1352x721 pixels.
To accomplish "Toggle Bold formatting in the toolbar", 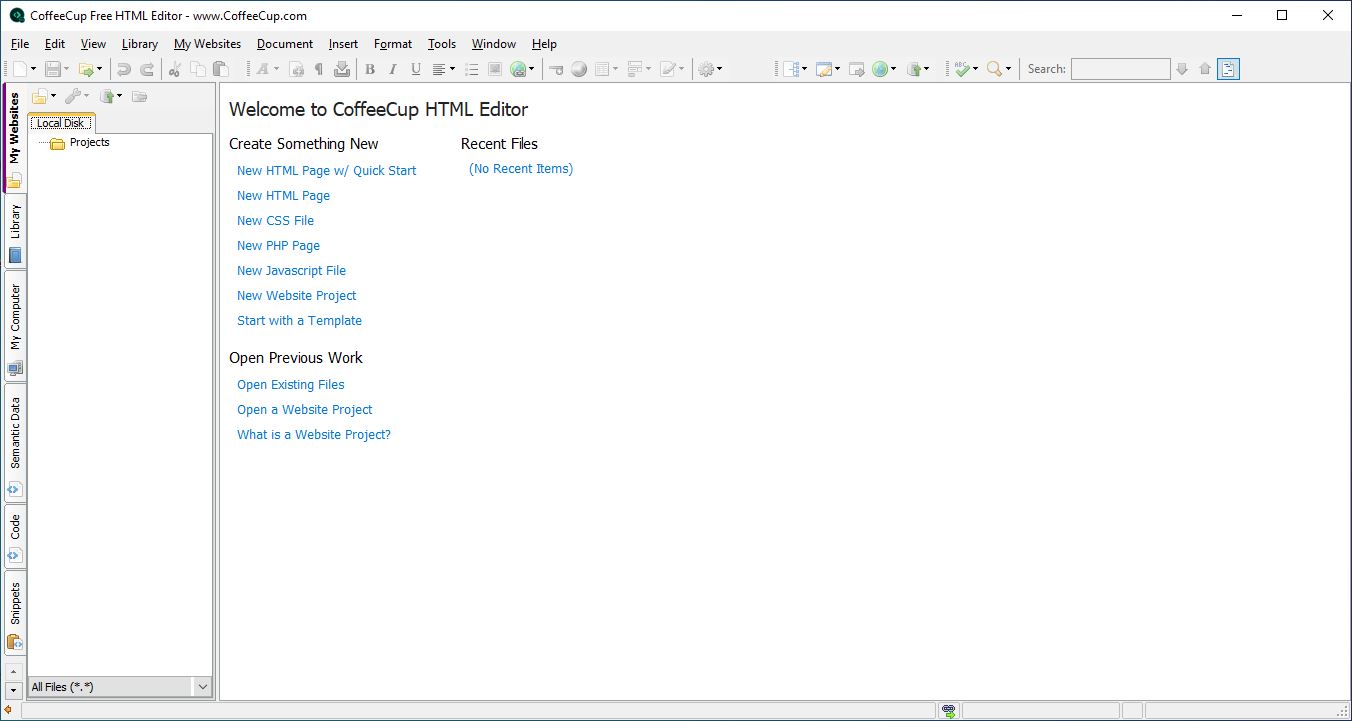I will tap(370, 69).
